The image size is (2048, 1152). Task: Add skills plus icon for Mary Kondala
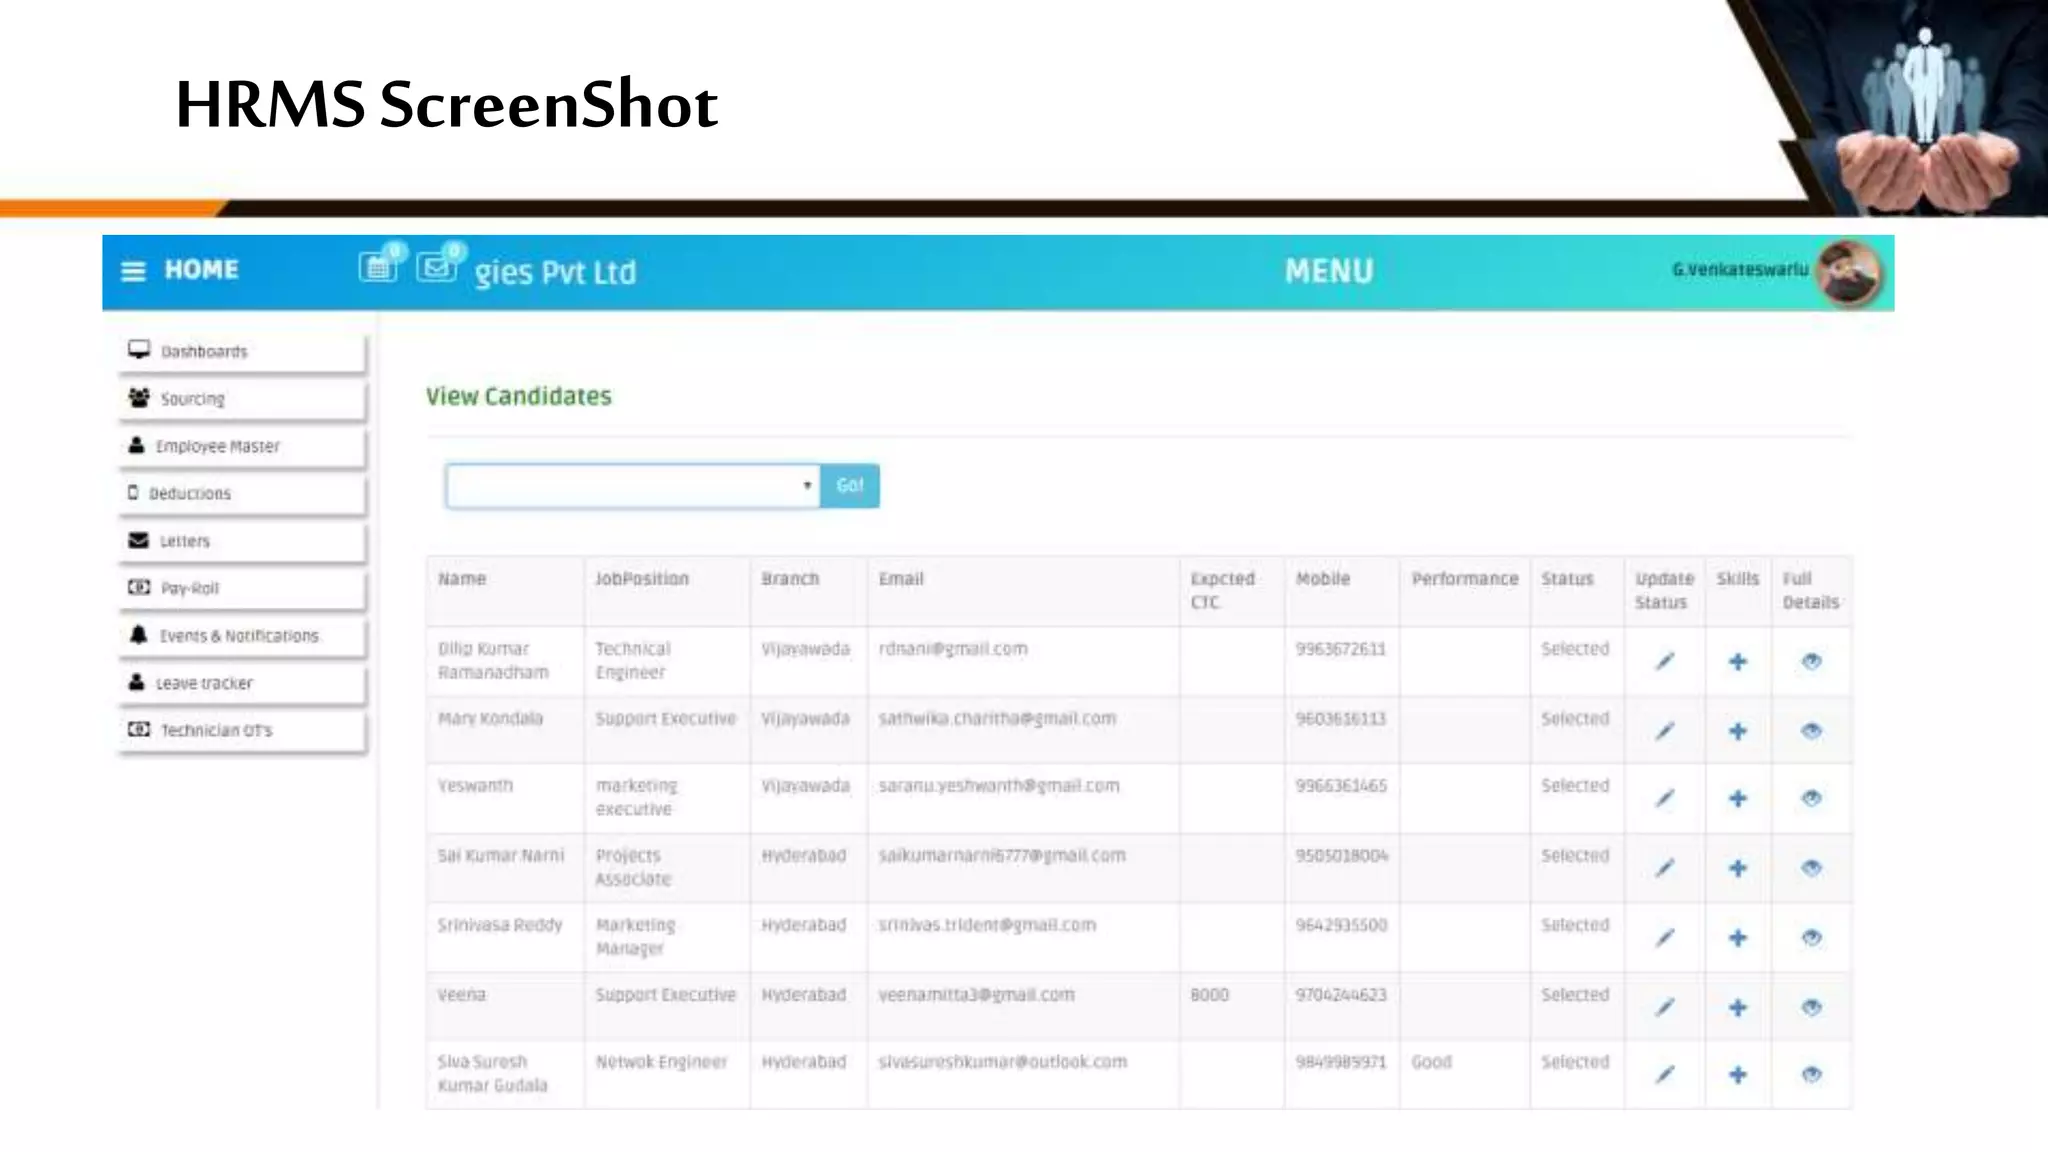click(x=1738, y=732)
